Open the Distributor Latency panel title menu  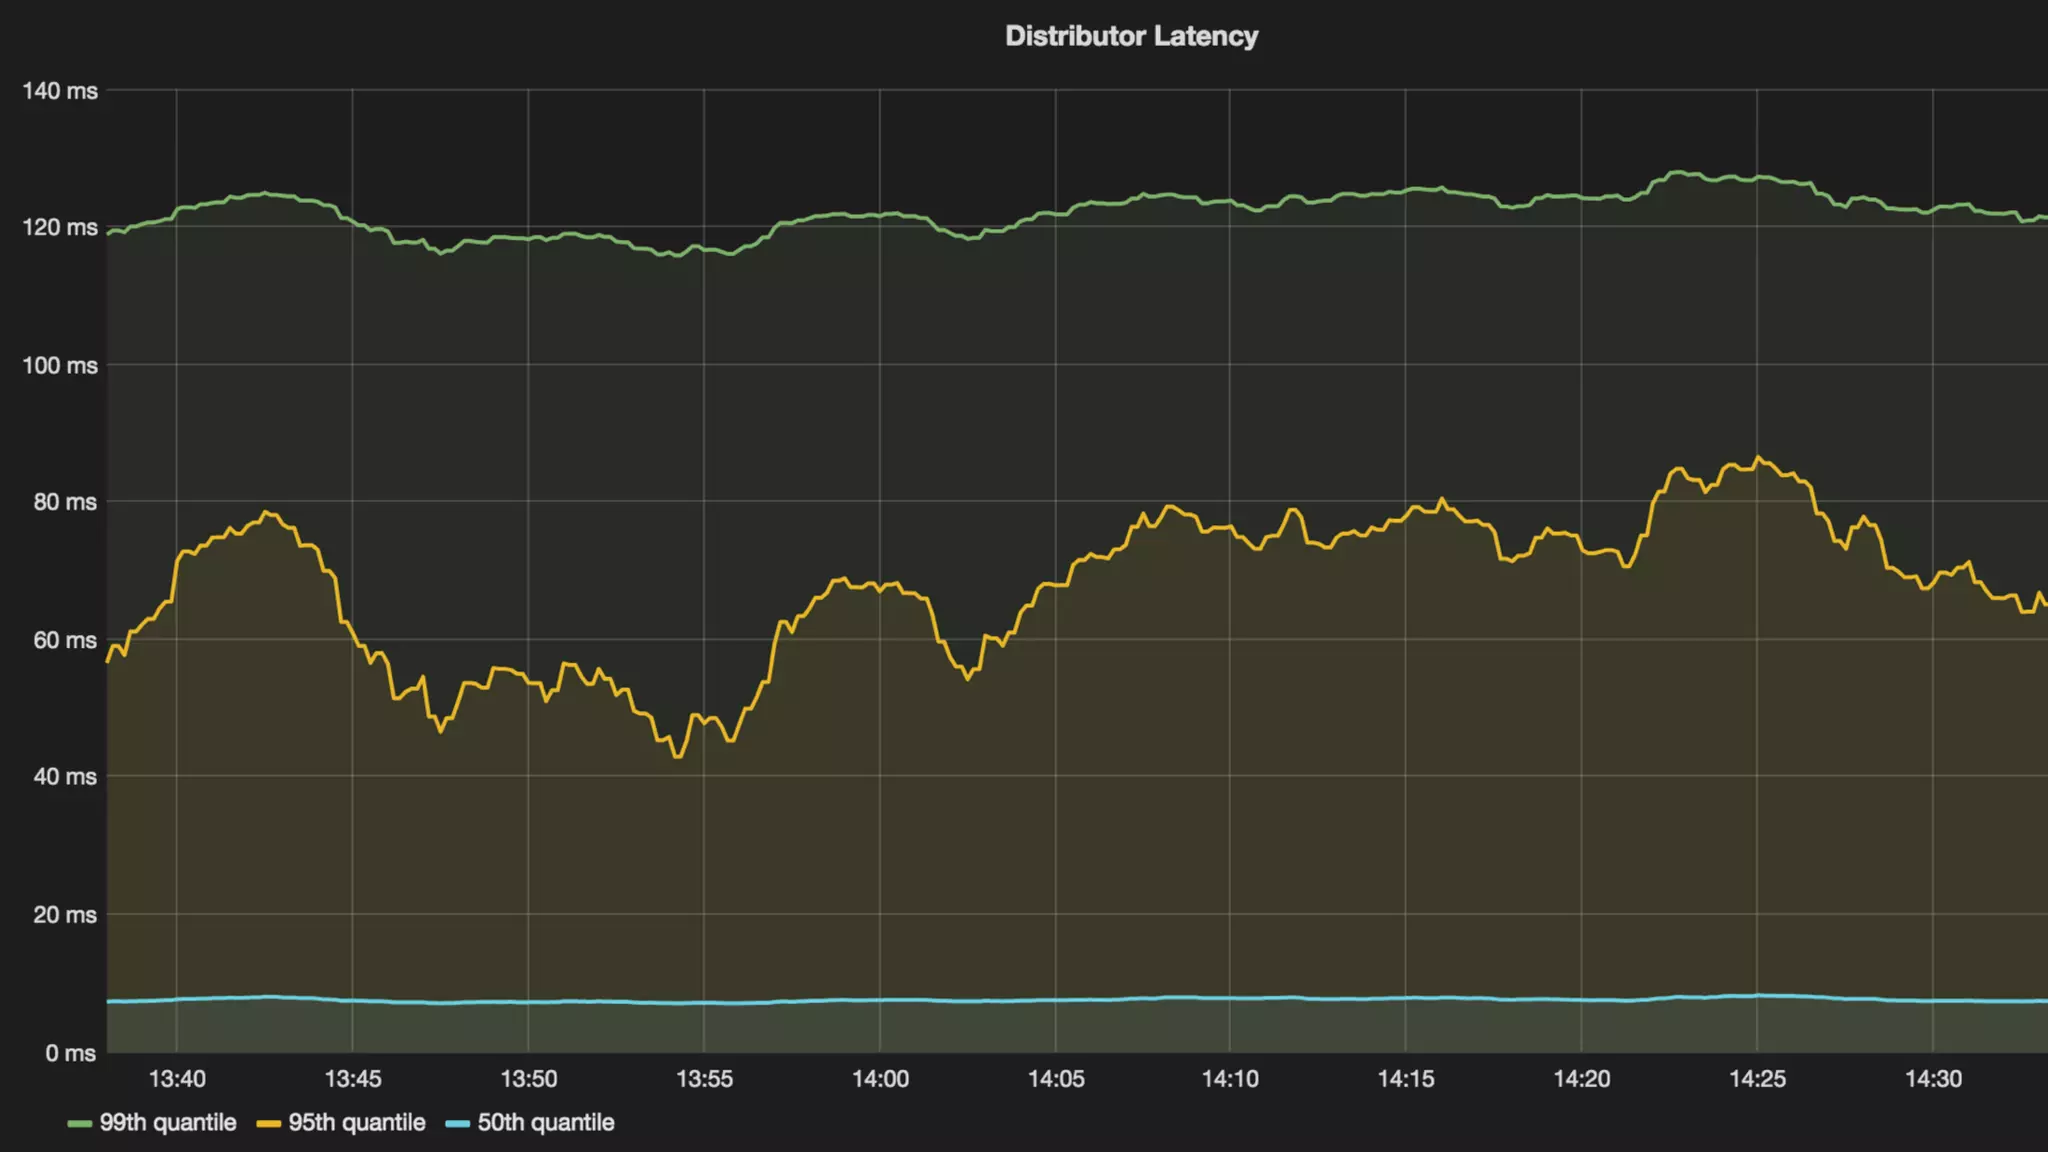1131,36
